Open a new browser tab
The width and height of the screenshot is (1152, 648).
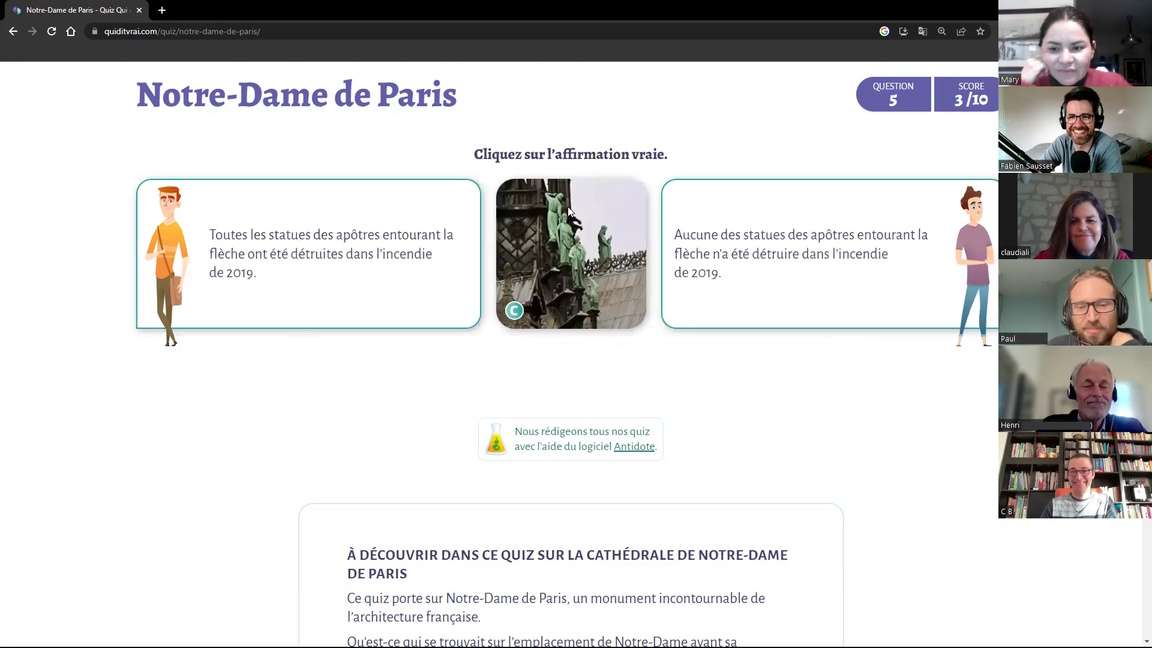tap(162, 10)
